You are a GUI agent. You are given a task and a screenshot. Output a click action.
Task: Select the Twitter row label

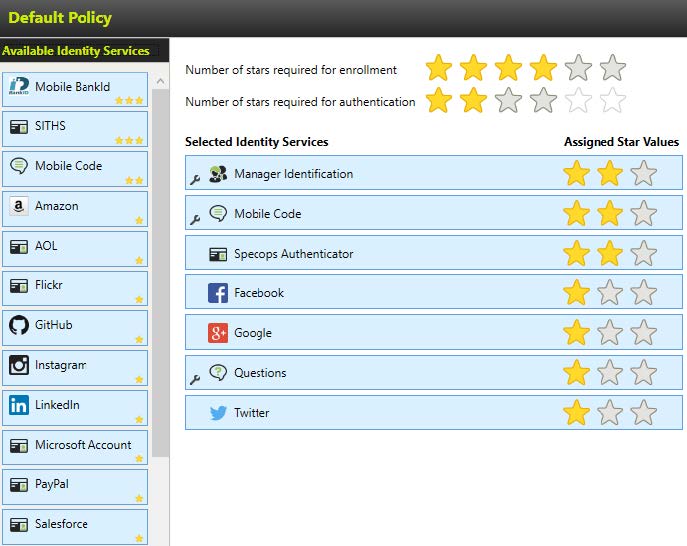(x=251, y=413)
